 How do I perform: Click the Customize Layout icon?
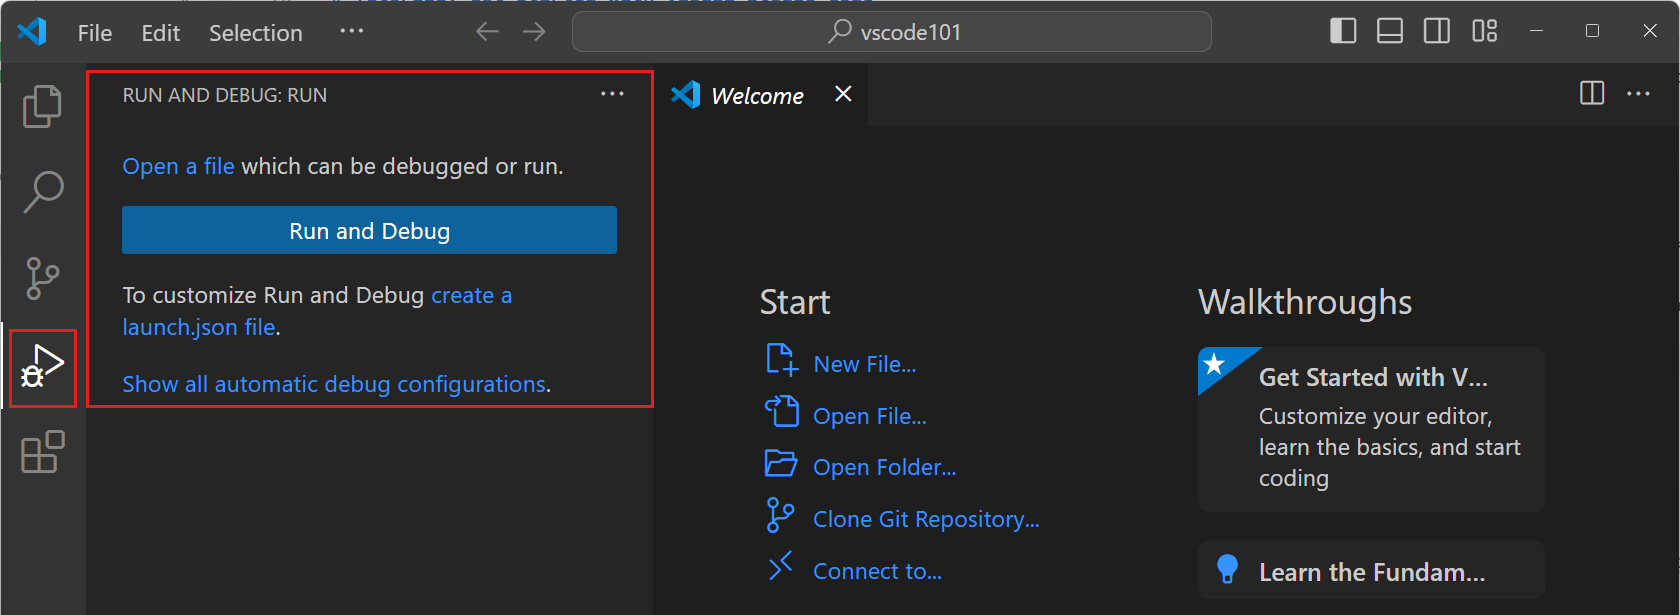click(1484, 32)
